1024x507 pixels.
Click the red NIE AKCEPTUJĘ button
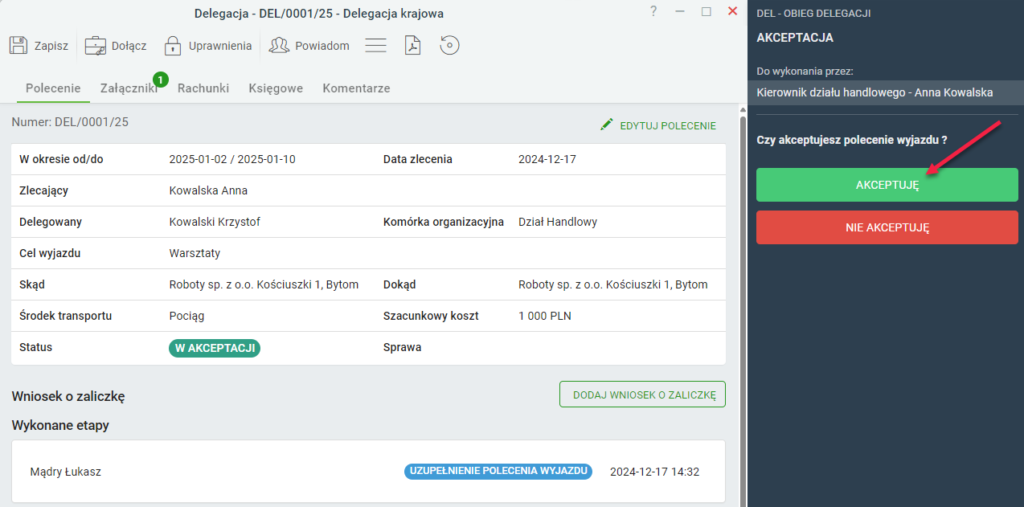(887, 227)
